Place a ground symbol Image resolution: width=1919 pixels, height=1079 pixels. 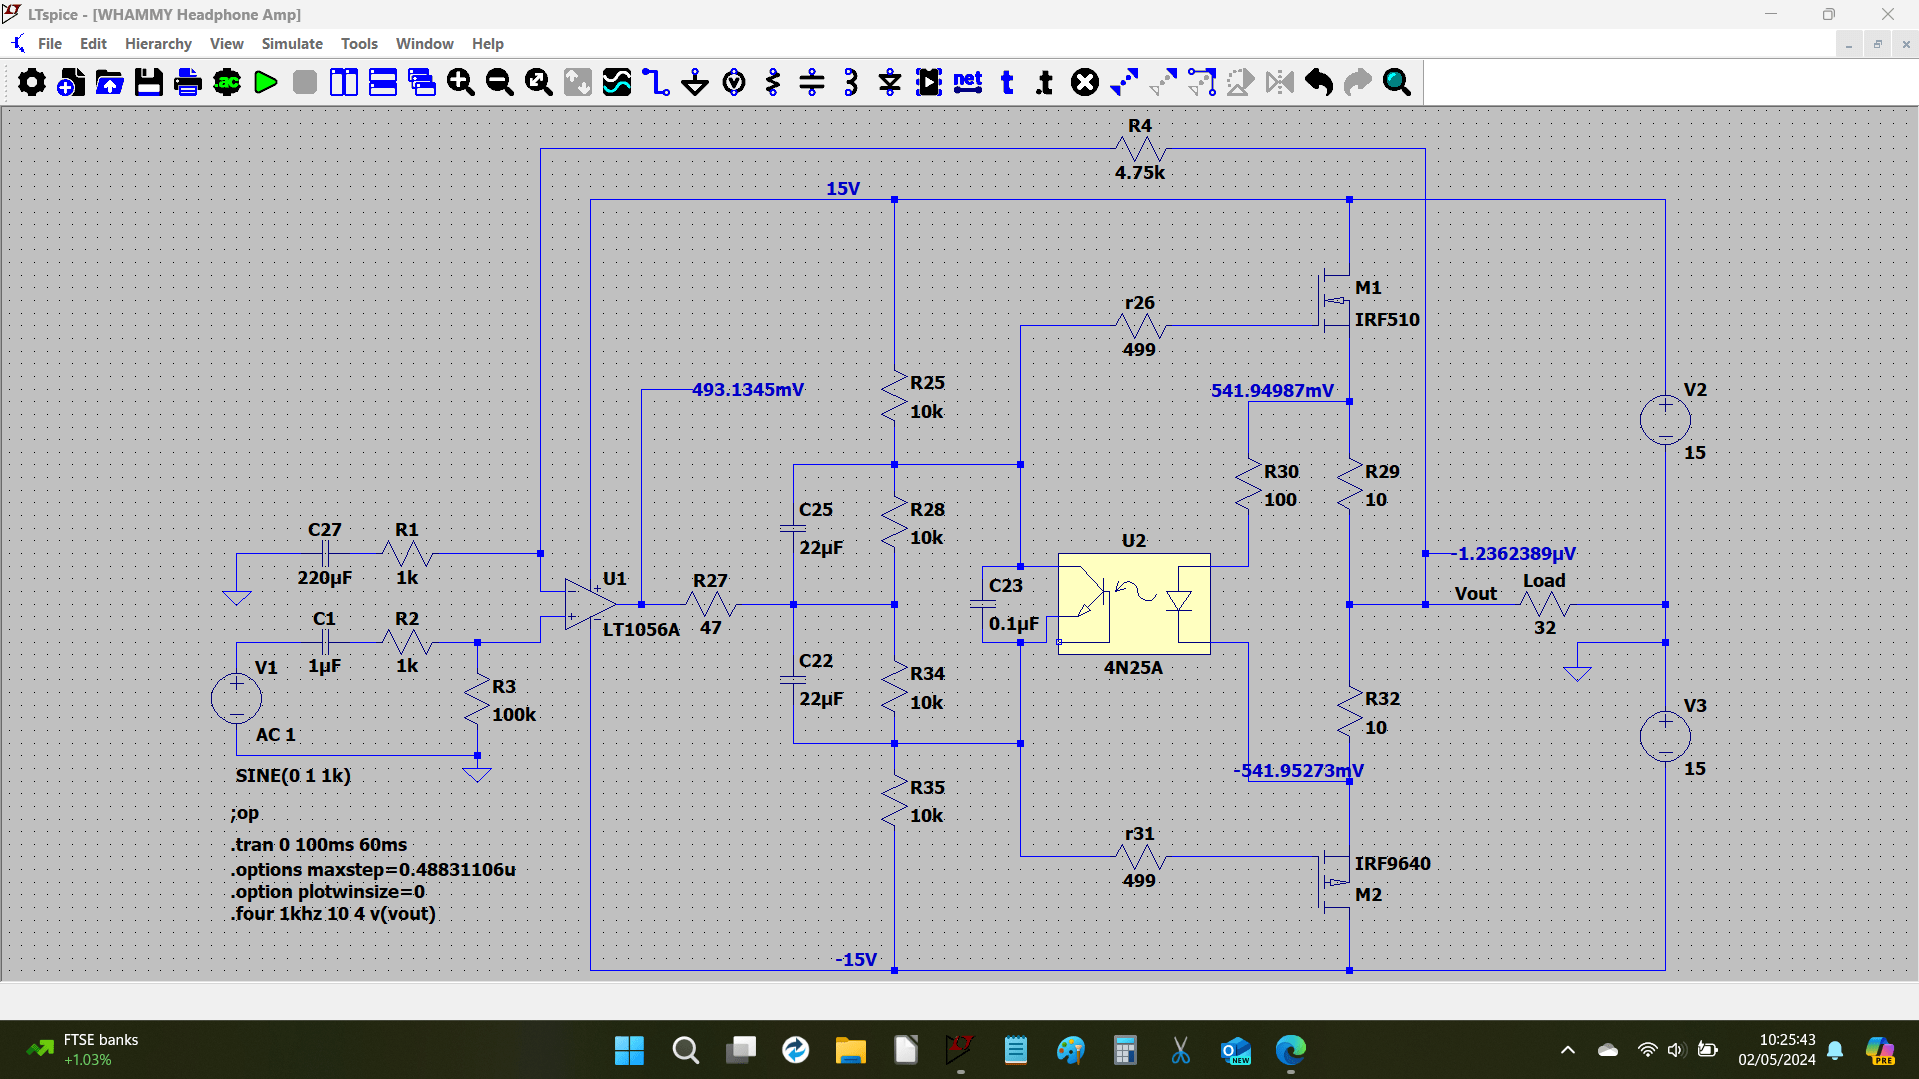(x=695, y=82)
